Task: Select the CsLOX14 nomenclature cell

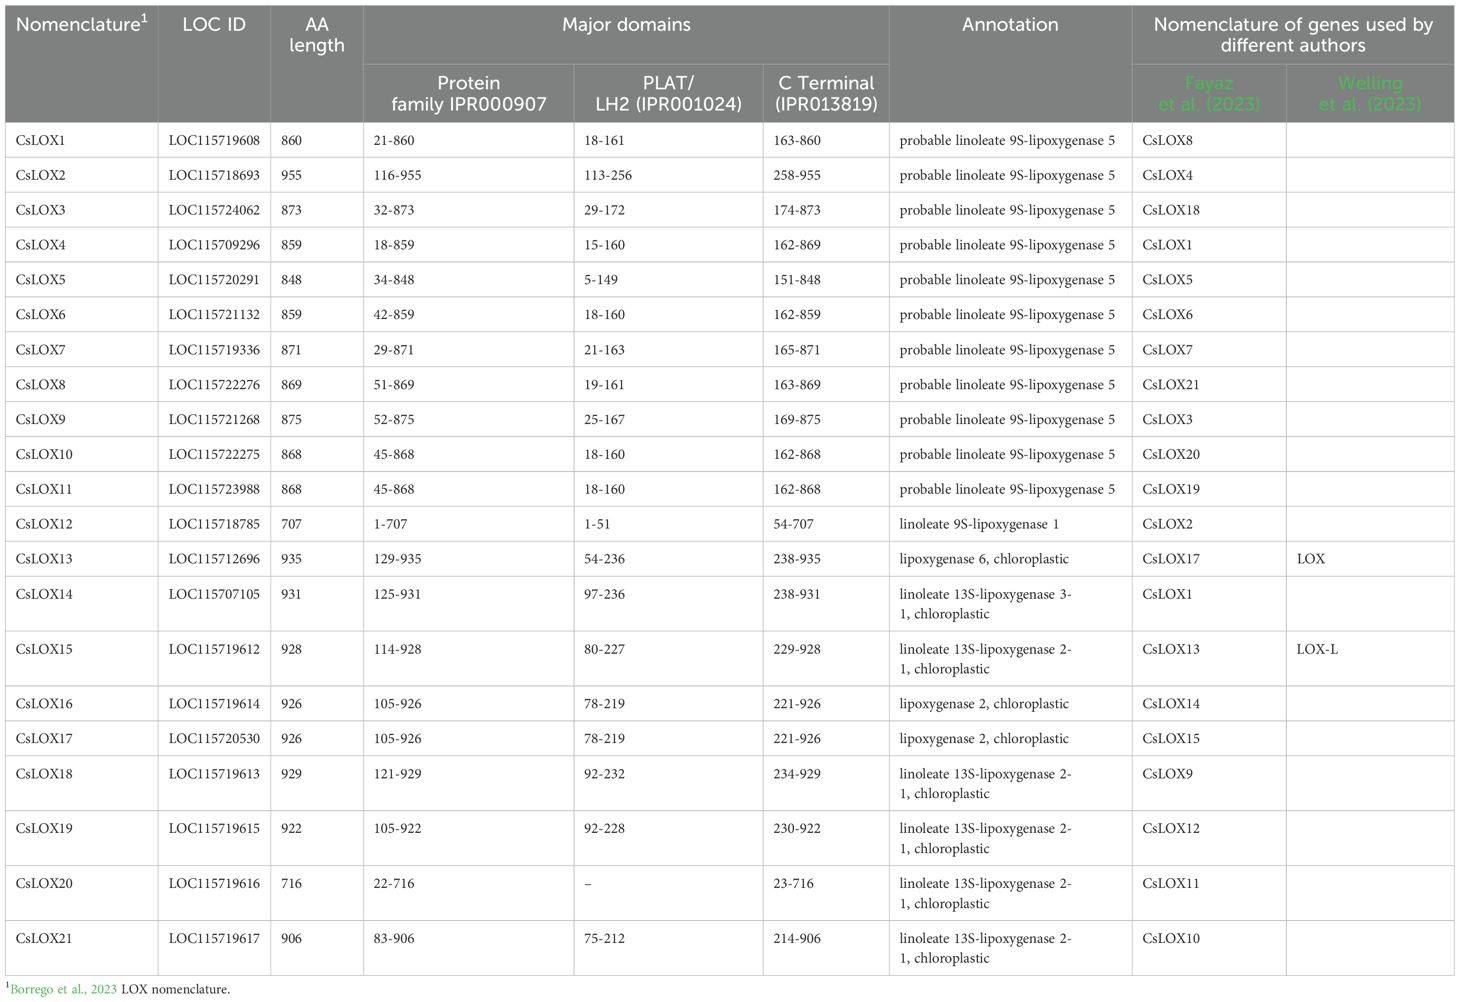Action: click(44, 595)
